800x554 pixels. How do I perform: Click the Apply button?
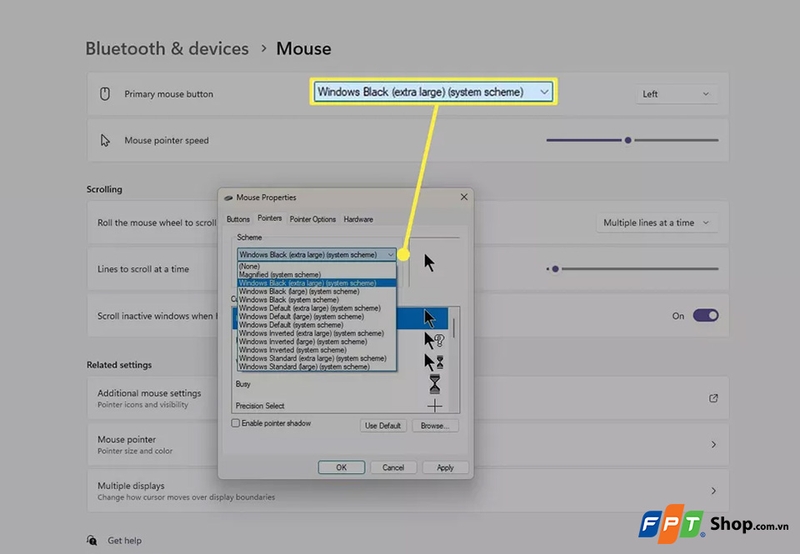coord(445,467)
